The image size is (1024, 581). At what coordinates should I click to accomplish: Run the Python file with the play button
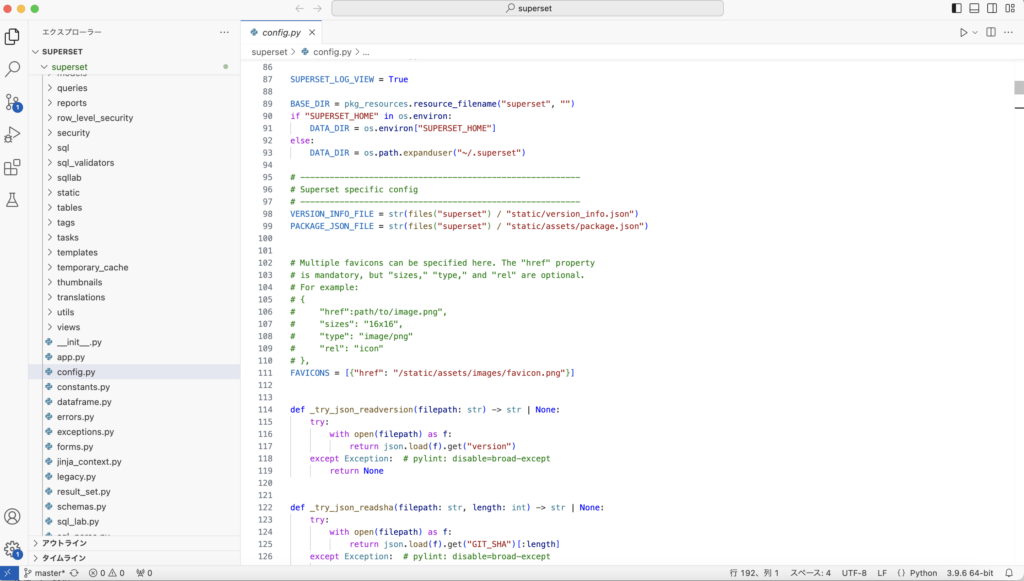click(963, 31)
